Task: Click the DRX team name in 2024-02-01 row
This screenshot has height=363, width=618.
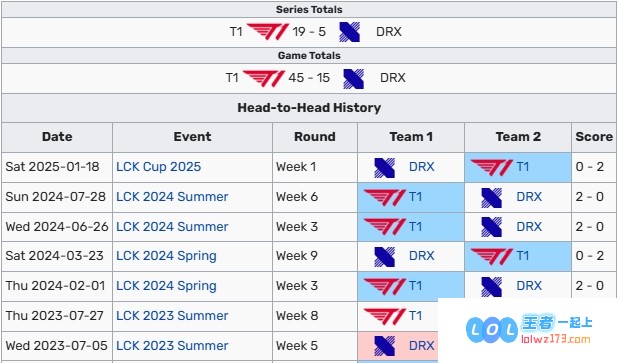Action: coord(529,286)
